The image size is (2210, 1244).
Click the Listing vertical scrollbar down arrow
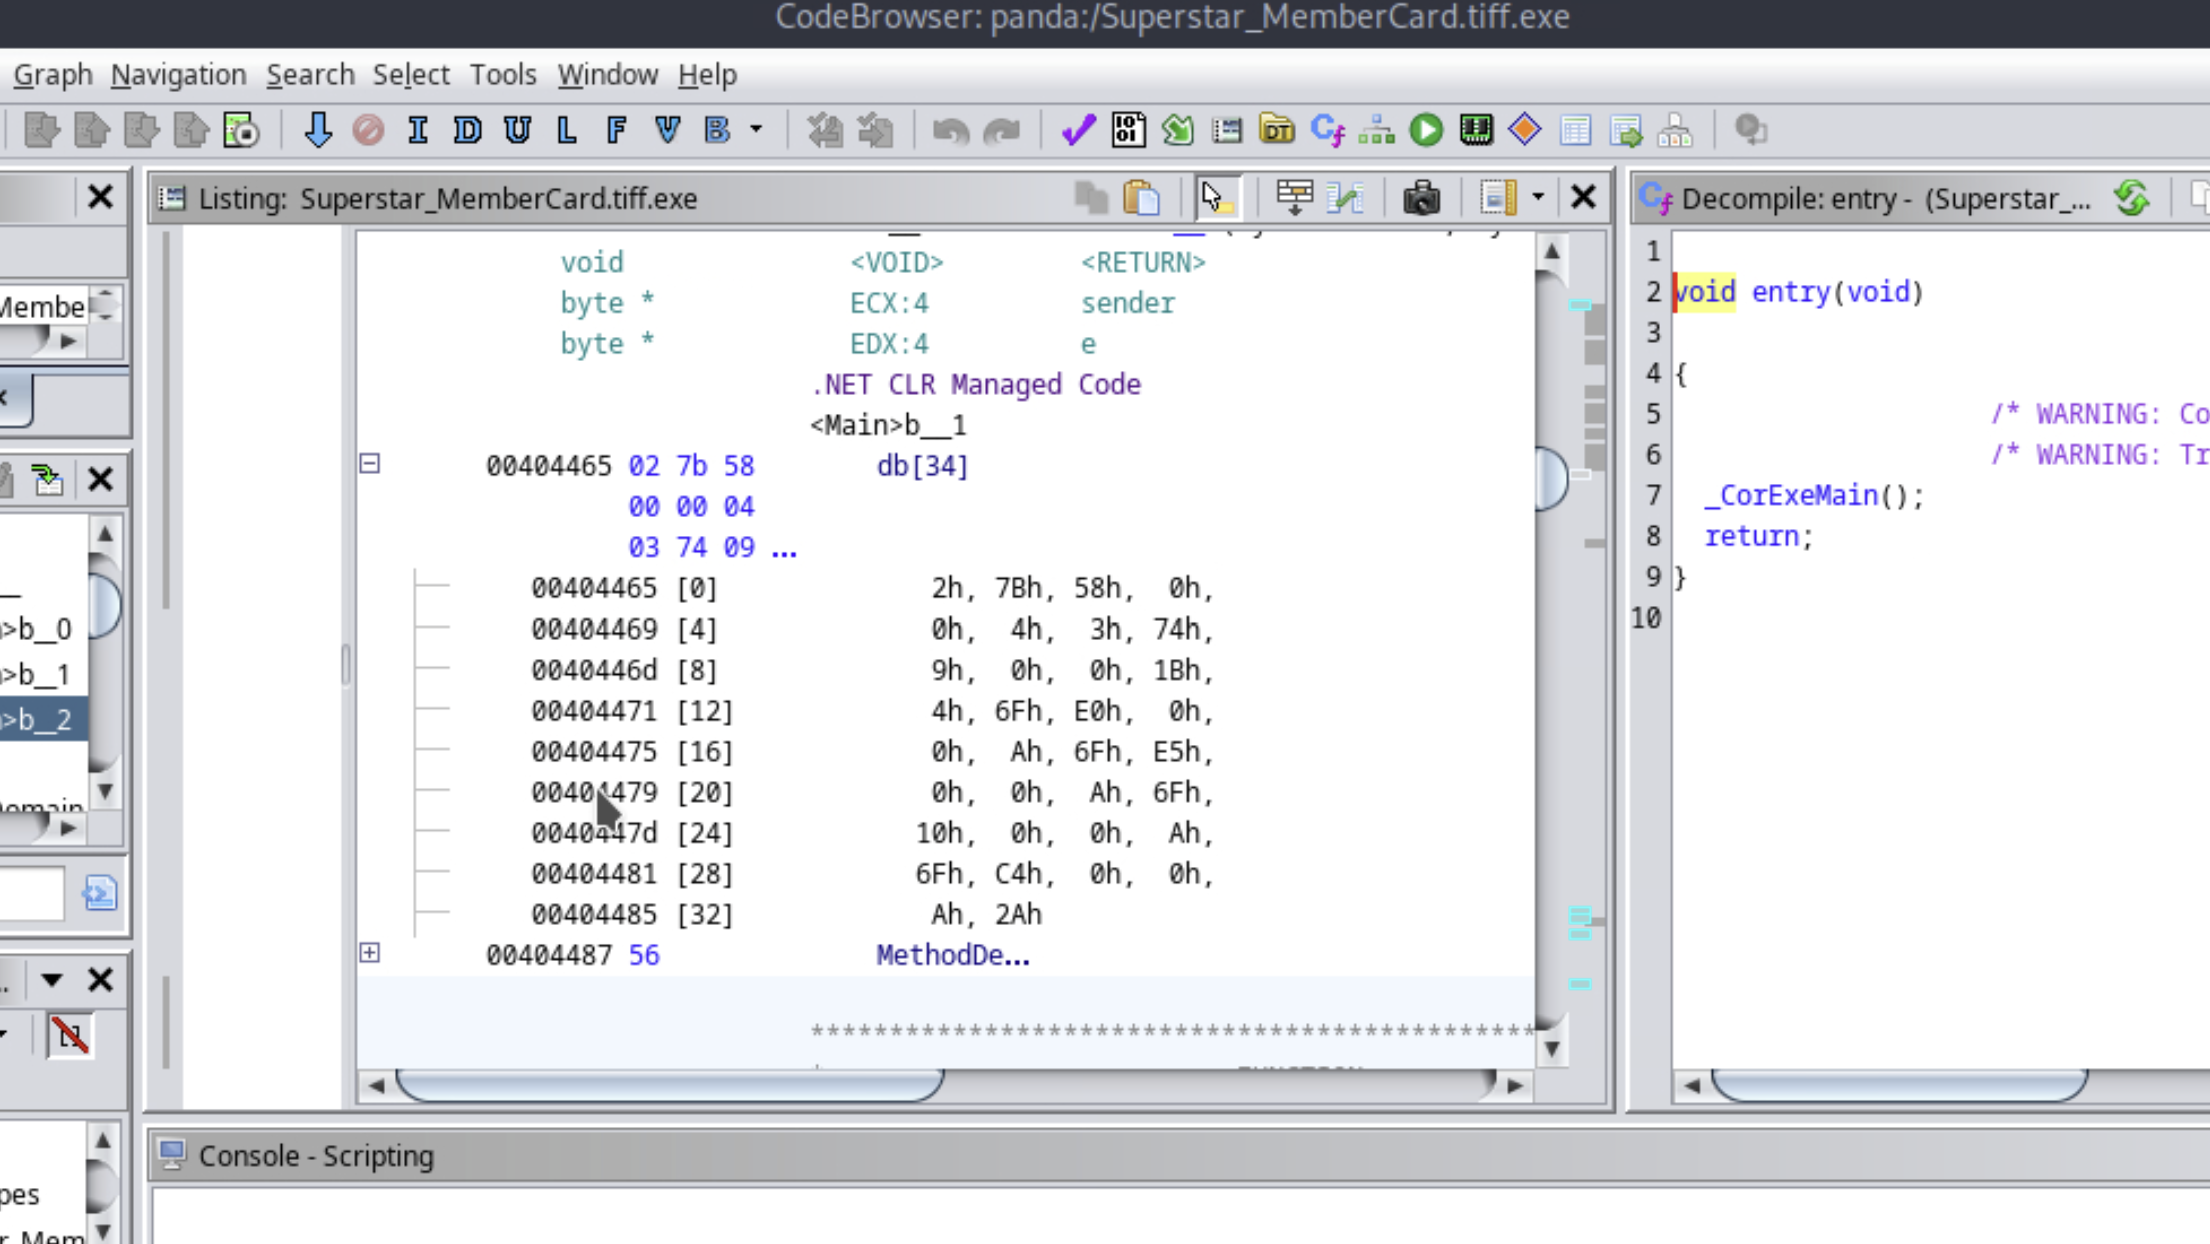(x=1551, y=1048)
